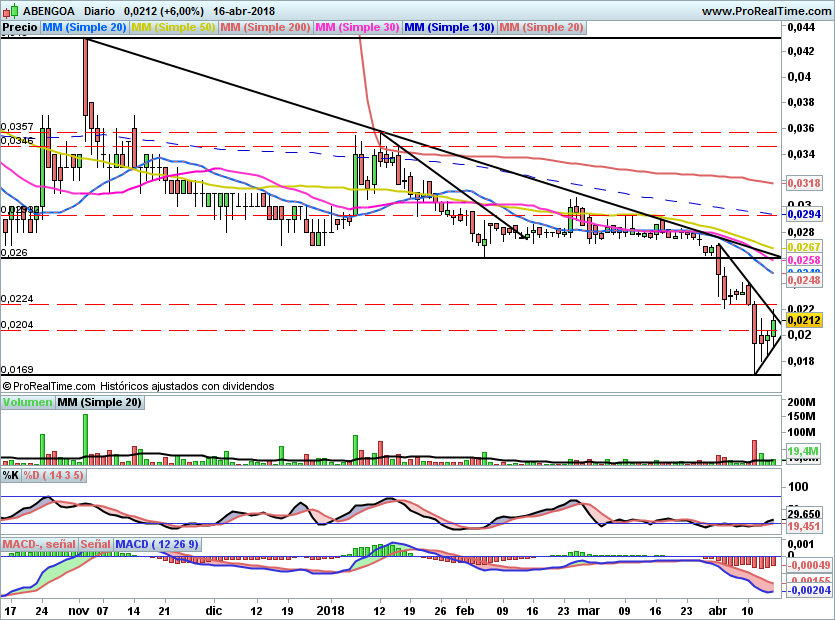Select the MM (Simple 130) indicator label
Viewport: 835px width, 620px height.
[449, 28]
